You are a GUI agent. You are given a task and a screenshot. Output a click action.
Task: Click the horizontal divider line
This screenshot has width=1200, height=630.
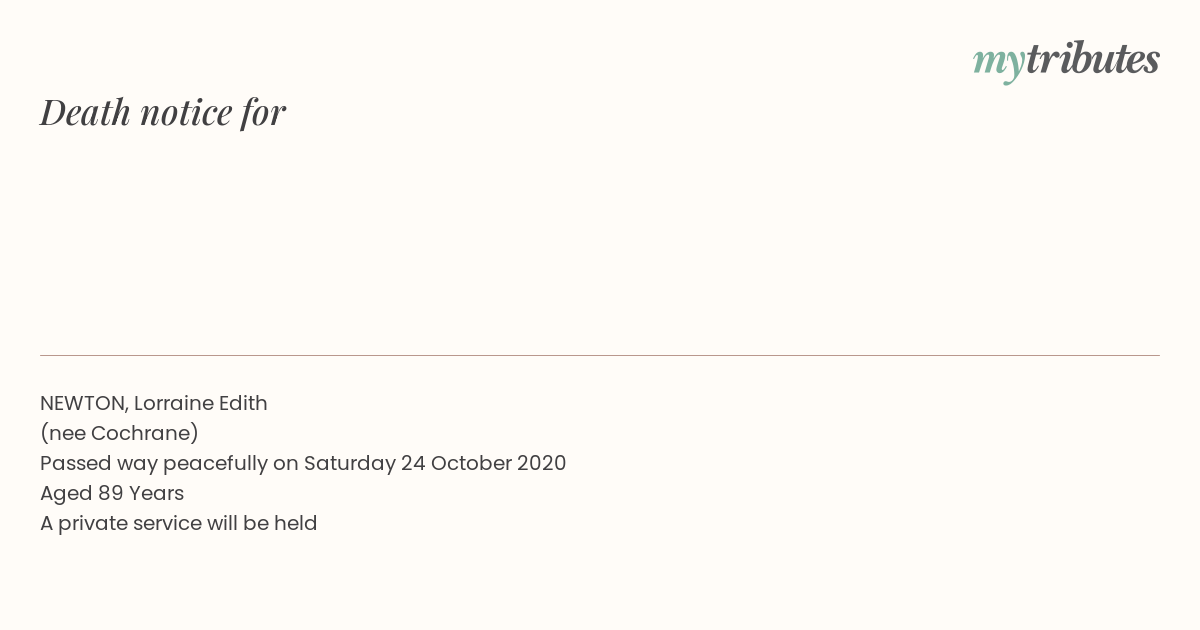(600, 355)
